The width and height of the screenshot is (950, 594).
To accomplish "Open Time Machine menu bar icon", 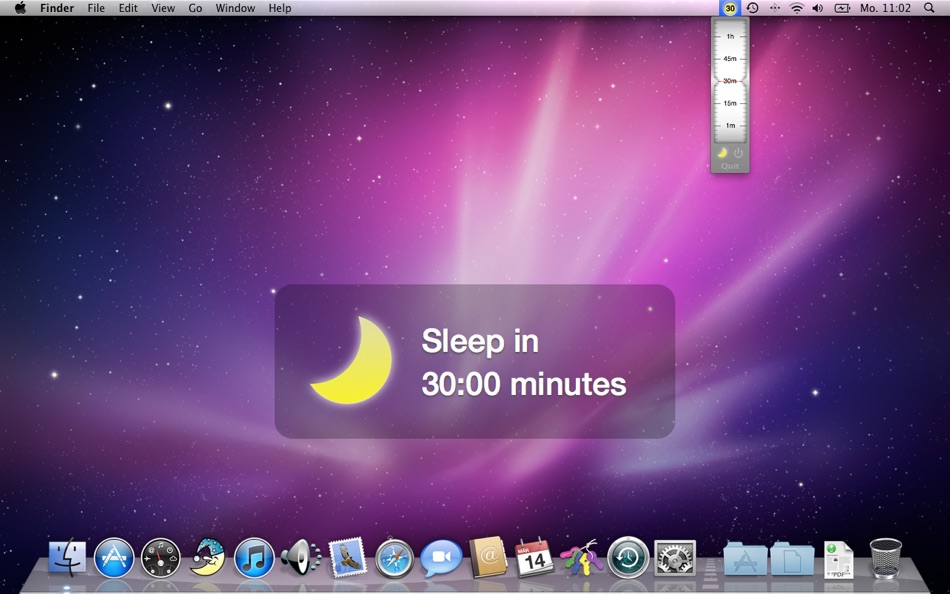I will click(x=752, y=8).
